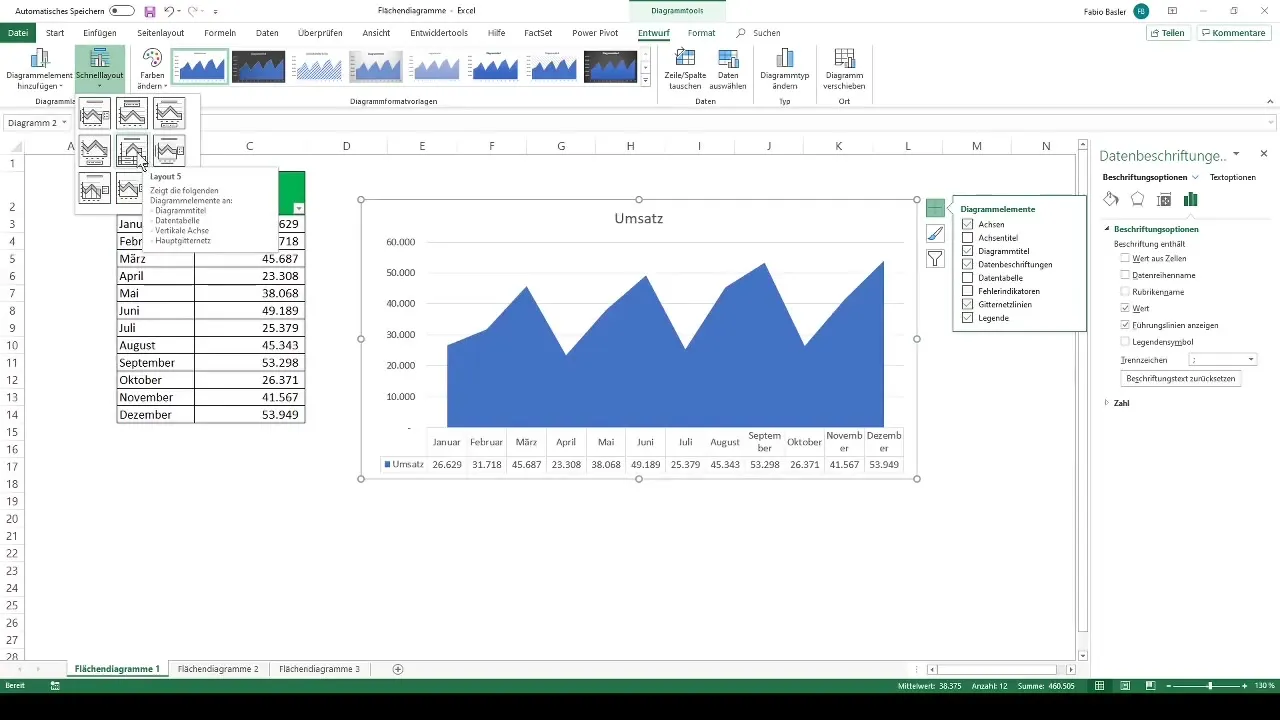
Task: Apply quick Layout 5
Action: tap(132, 150)
